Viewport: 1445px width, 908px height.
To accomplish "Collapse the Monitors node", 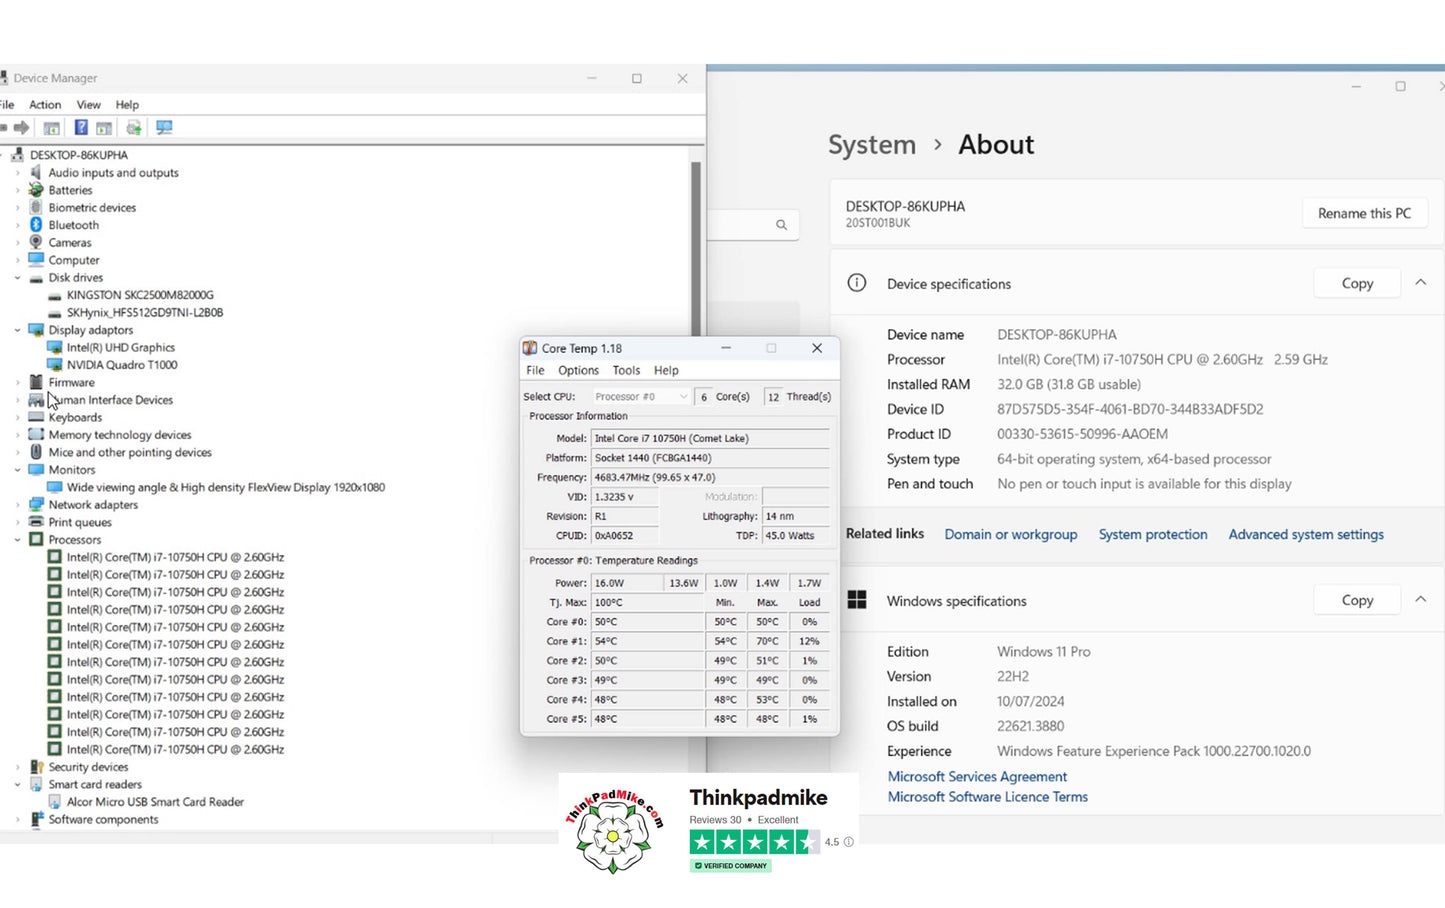I will pyautogui.click(x=17, y=470).
